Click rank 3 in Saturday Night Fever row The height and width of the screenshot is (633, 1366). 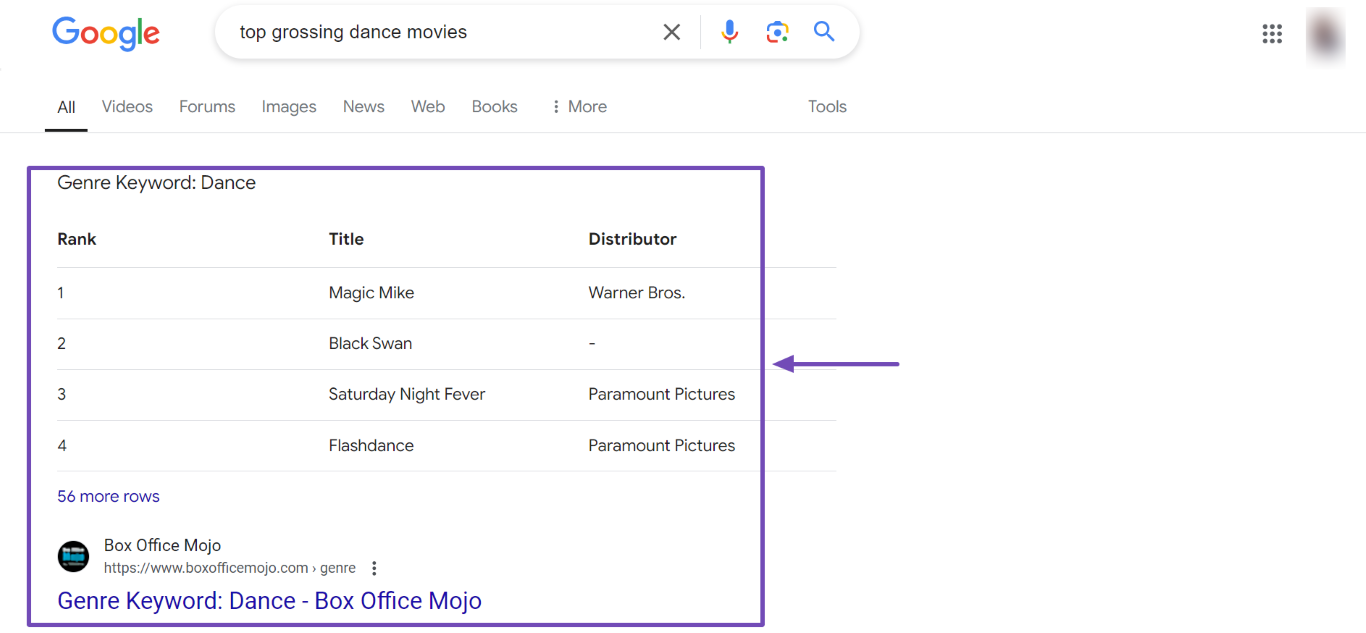(x=61, y=394)
